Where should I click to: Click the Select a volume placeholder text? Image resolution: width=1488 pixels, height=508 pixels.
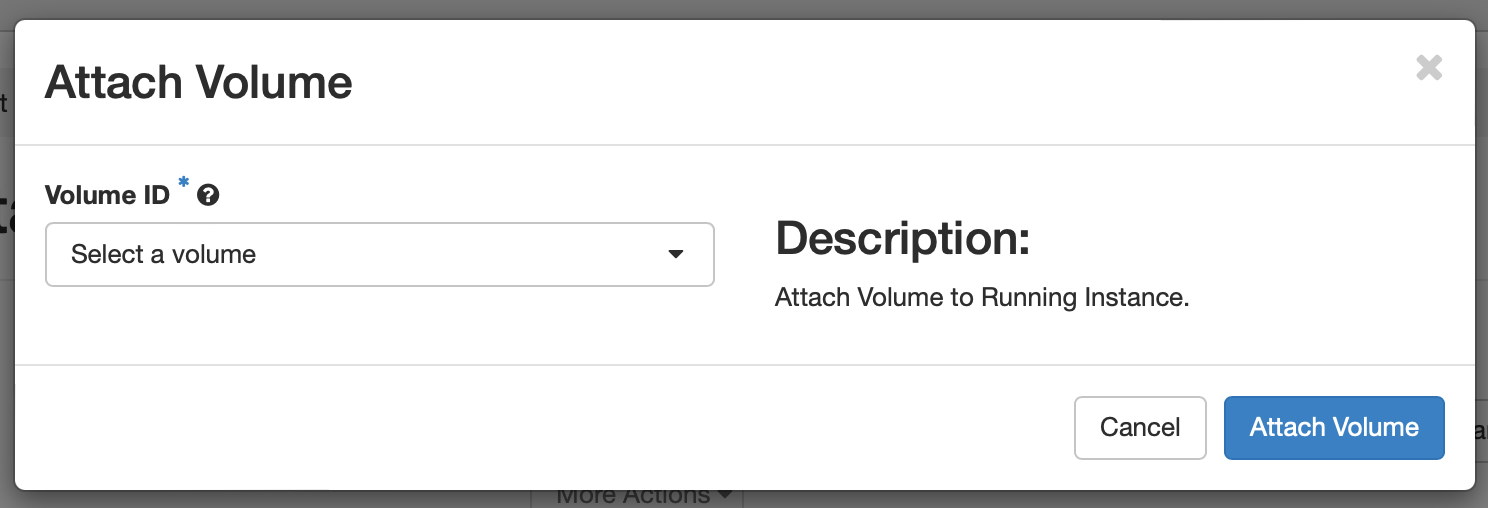[164, 255]
